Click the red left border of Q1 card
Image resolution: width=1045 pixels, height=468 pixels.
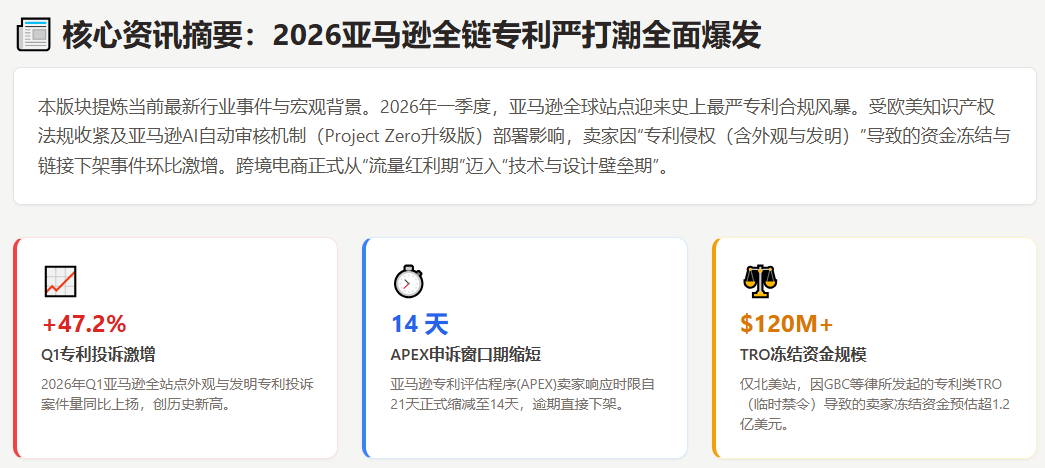(x=16, y=348)
